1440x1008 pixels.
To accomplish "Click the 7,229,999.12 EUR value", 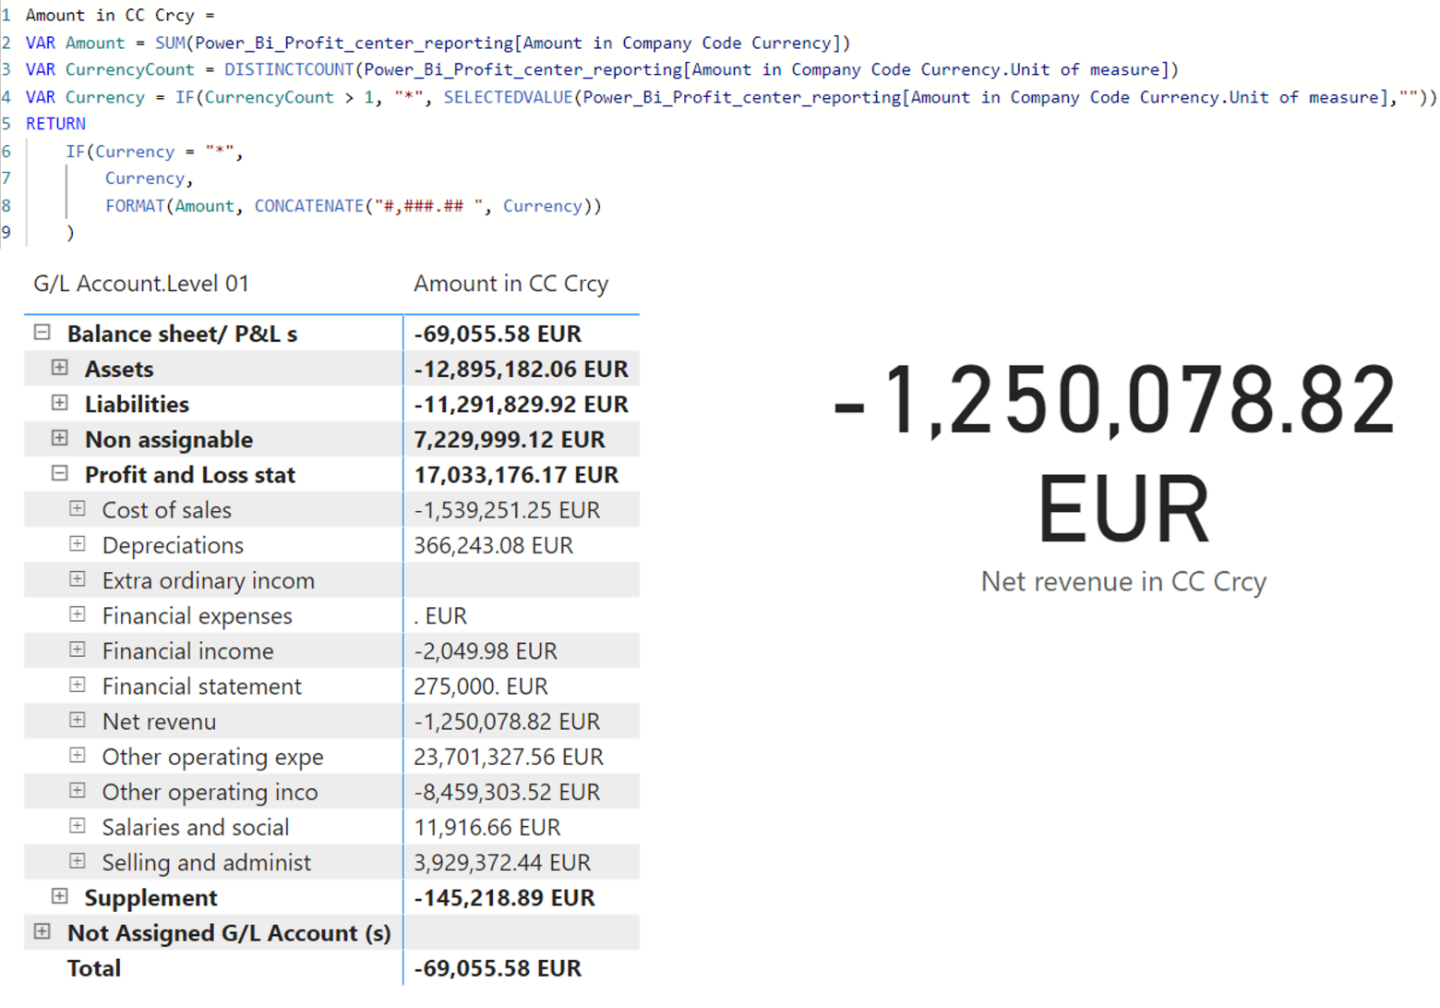I will pos(510,440).
